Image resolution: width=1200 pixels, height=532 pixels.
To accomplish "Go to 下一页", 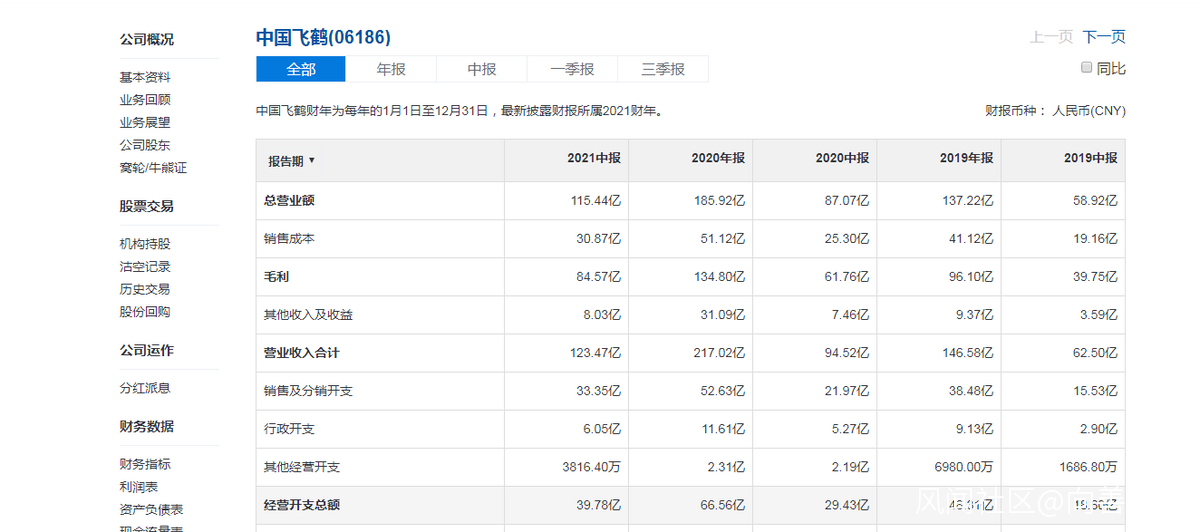I will click(x=1104, y=37).
